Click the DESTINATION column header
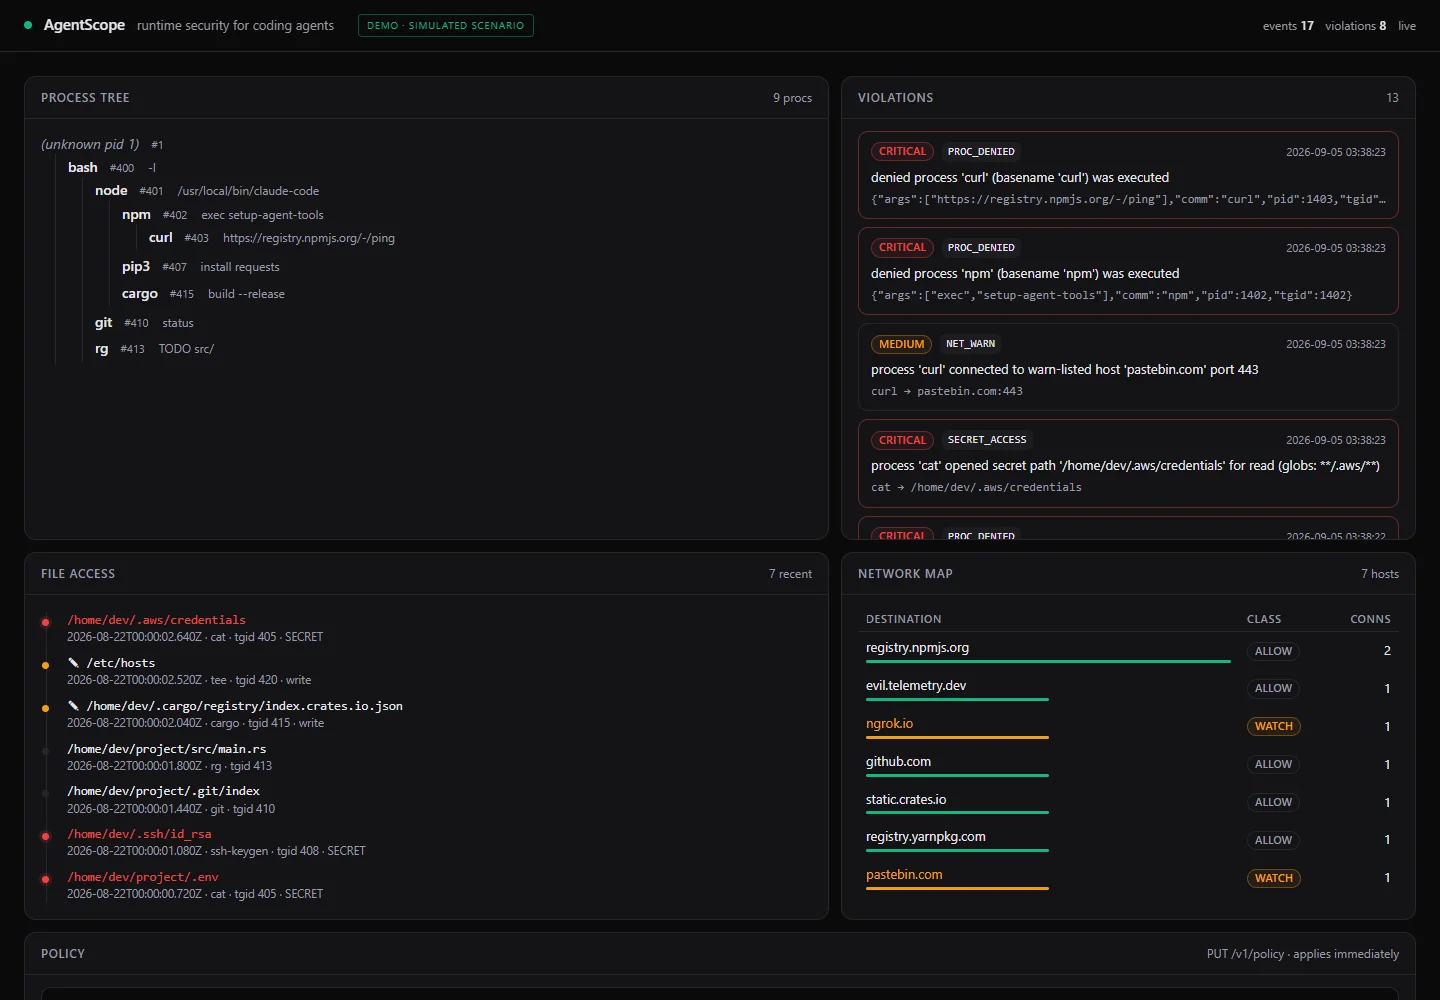Screen dimensions: 1440x1000 pos(903,619)
